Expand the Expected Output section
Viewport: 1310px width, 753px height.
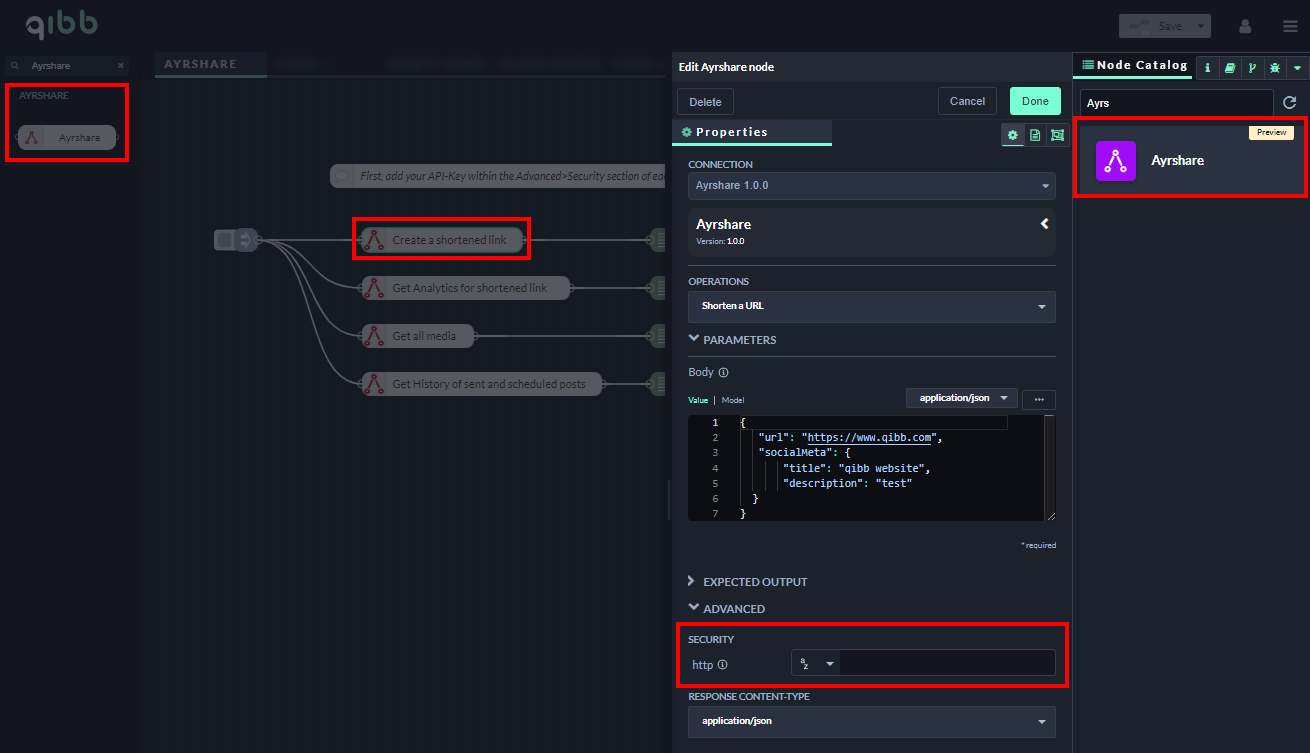coord(754,582)
